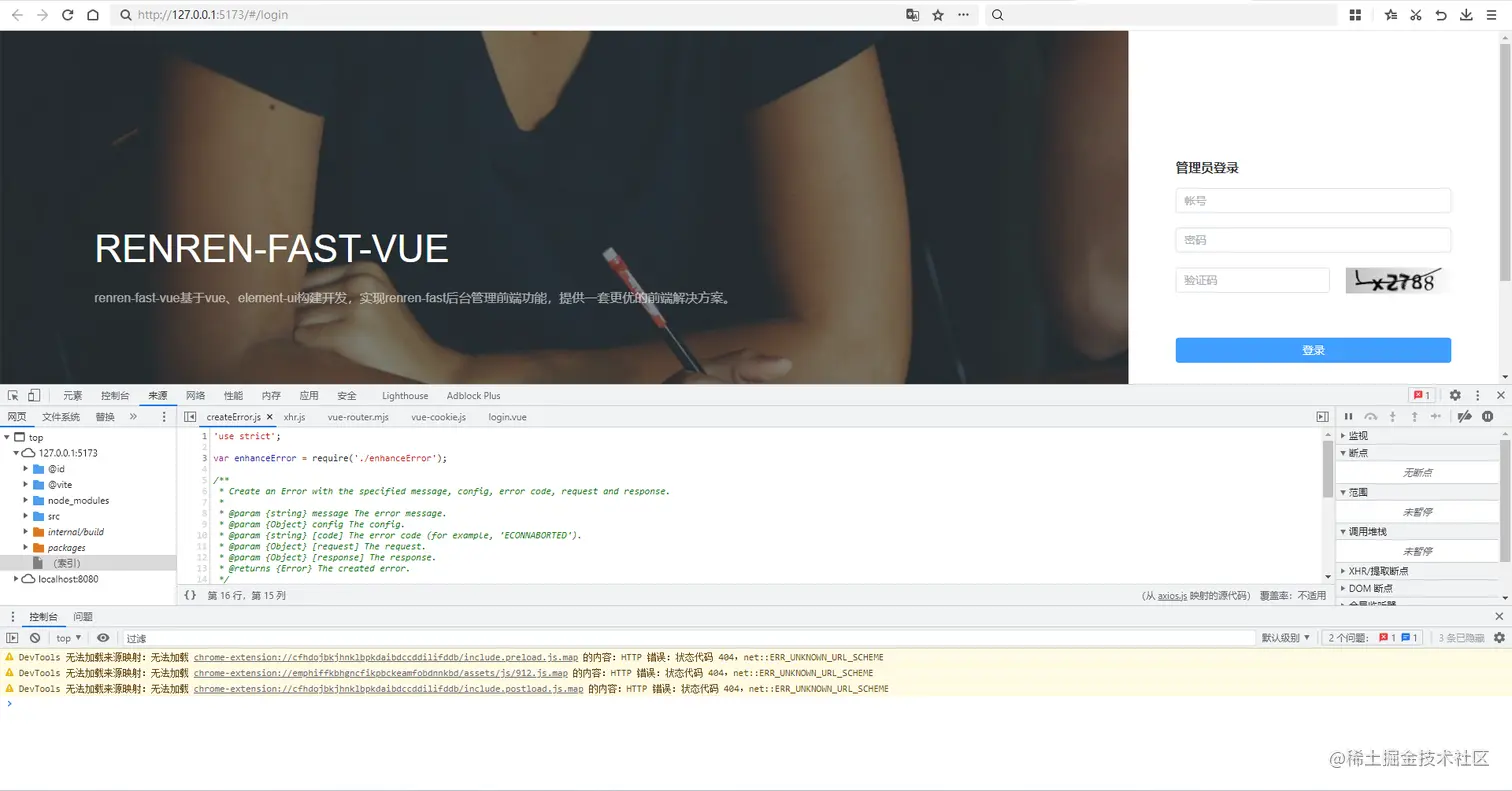Toggle the device toolbar emulation icon

[34, 395]
